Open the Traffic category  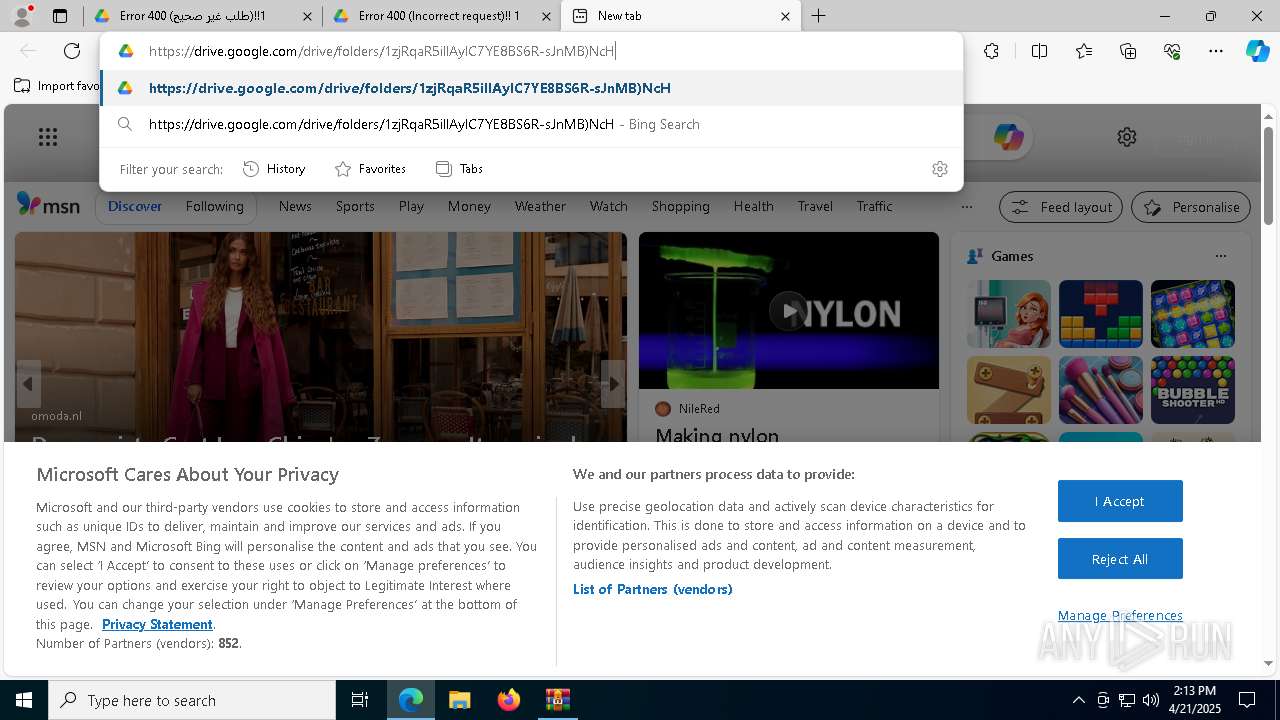tap(874, 206)
